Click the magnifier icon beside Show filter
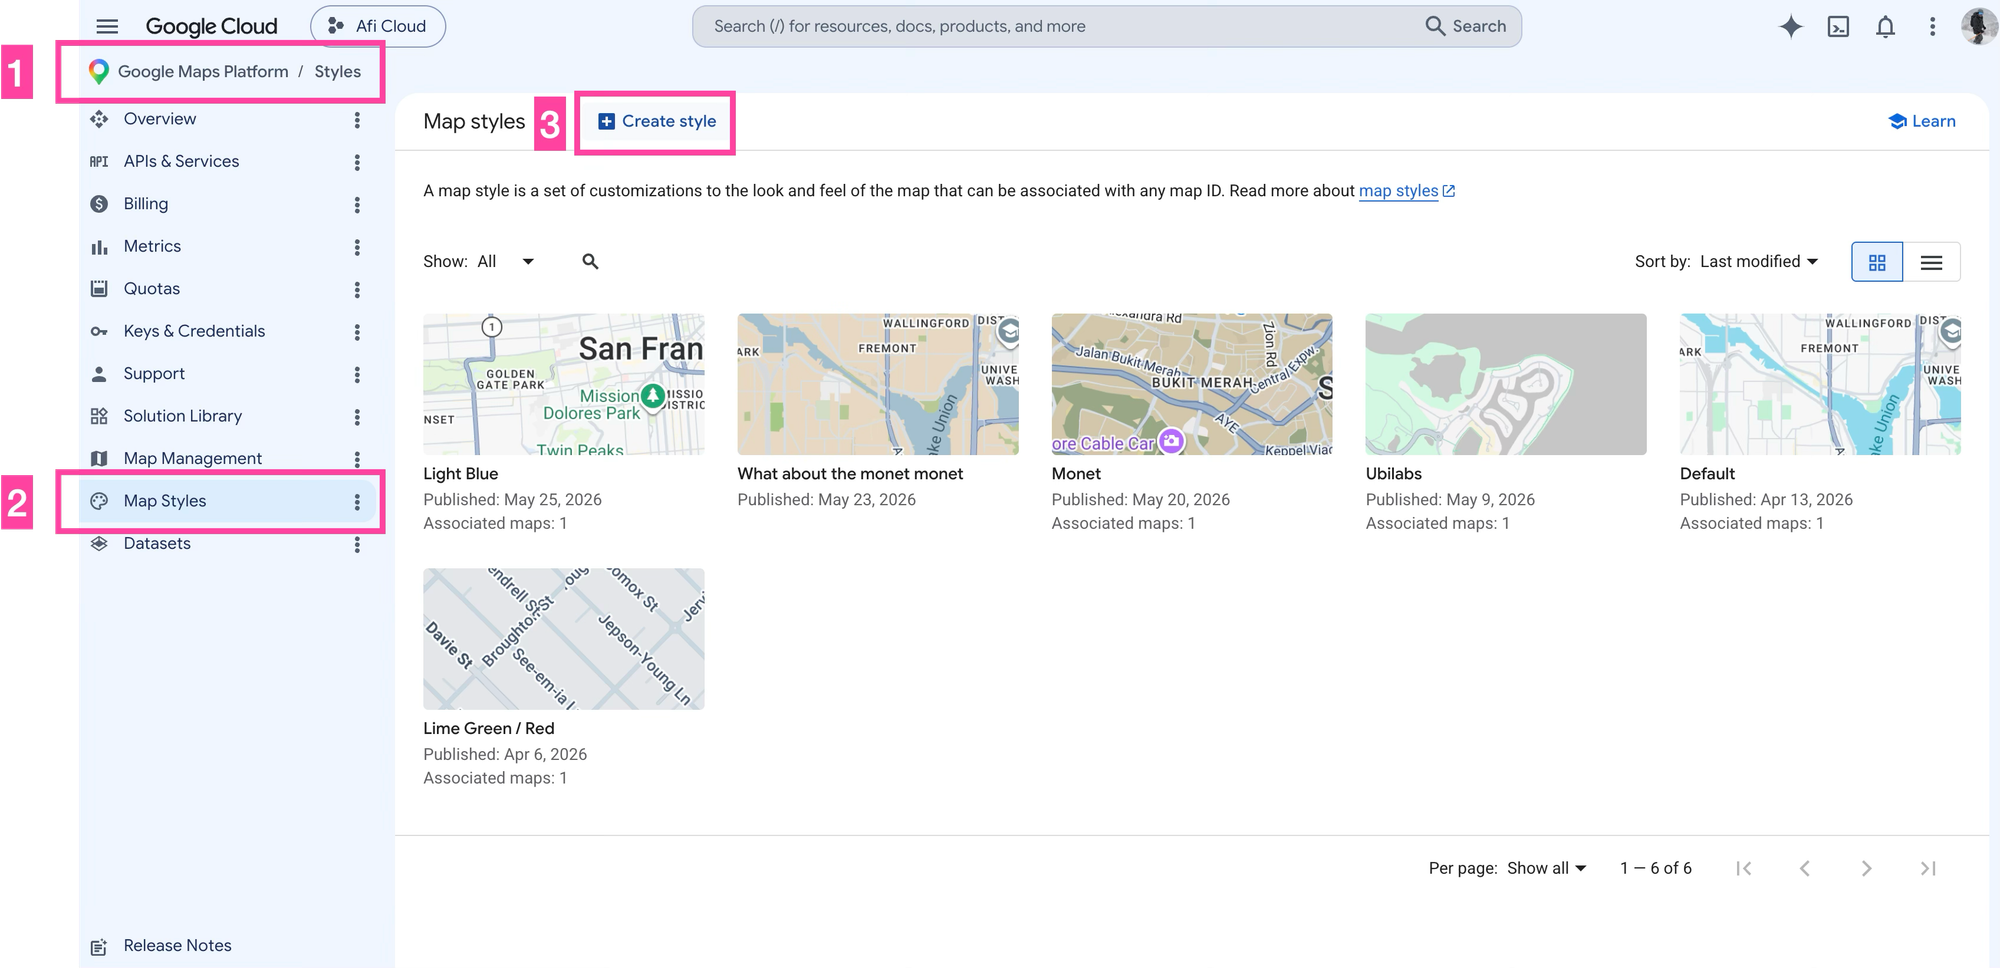This screenshot has width=2000, height=968. coord(590,261)
